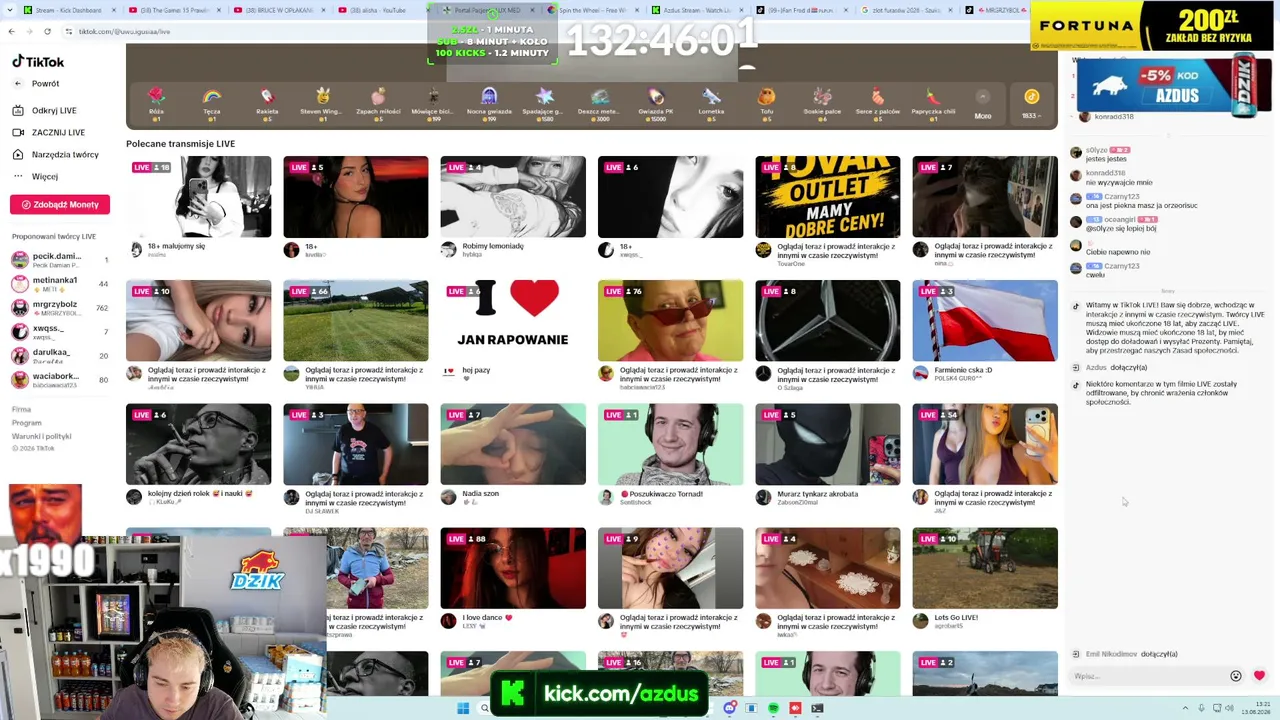Image resolution: width=1280 pixels, height=720 pixels.
Task: Open the Windows Start menu
Action: coord(463,709)
